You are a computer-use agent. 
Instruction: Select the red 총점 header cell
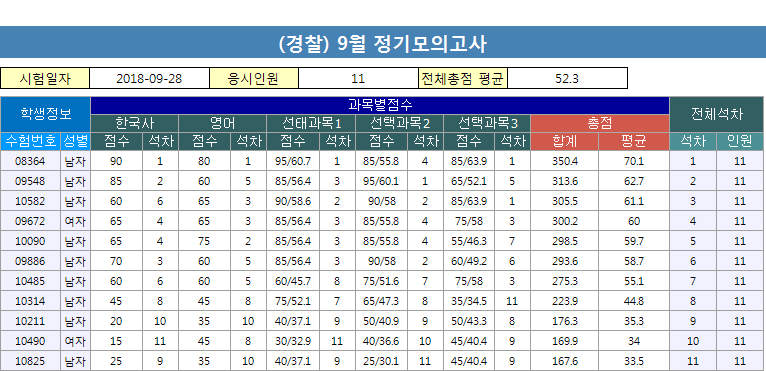599,123
